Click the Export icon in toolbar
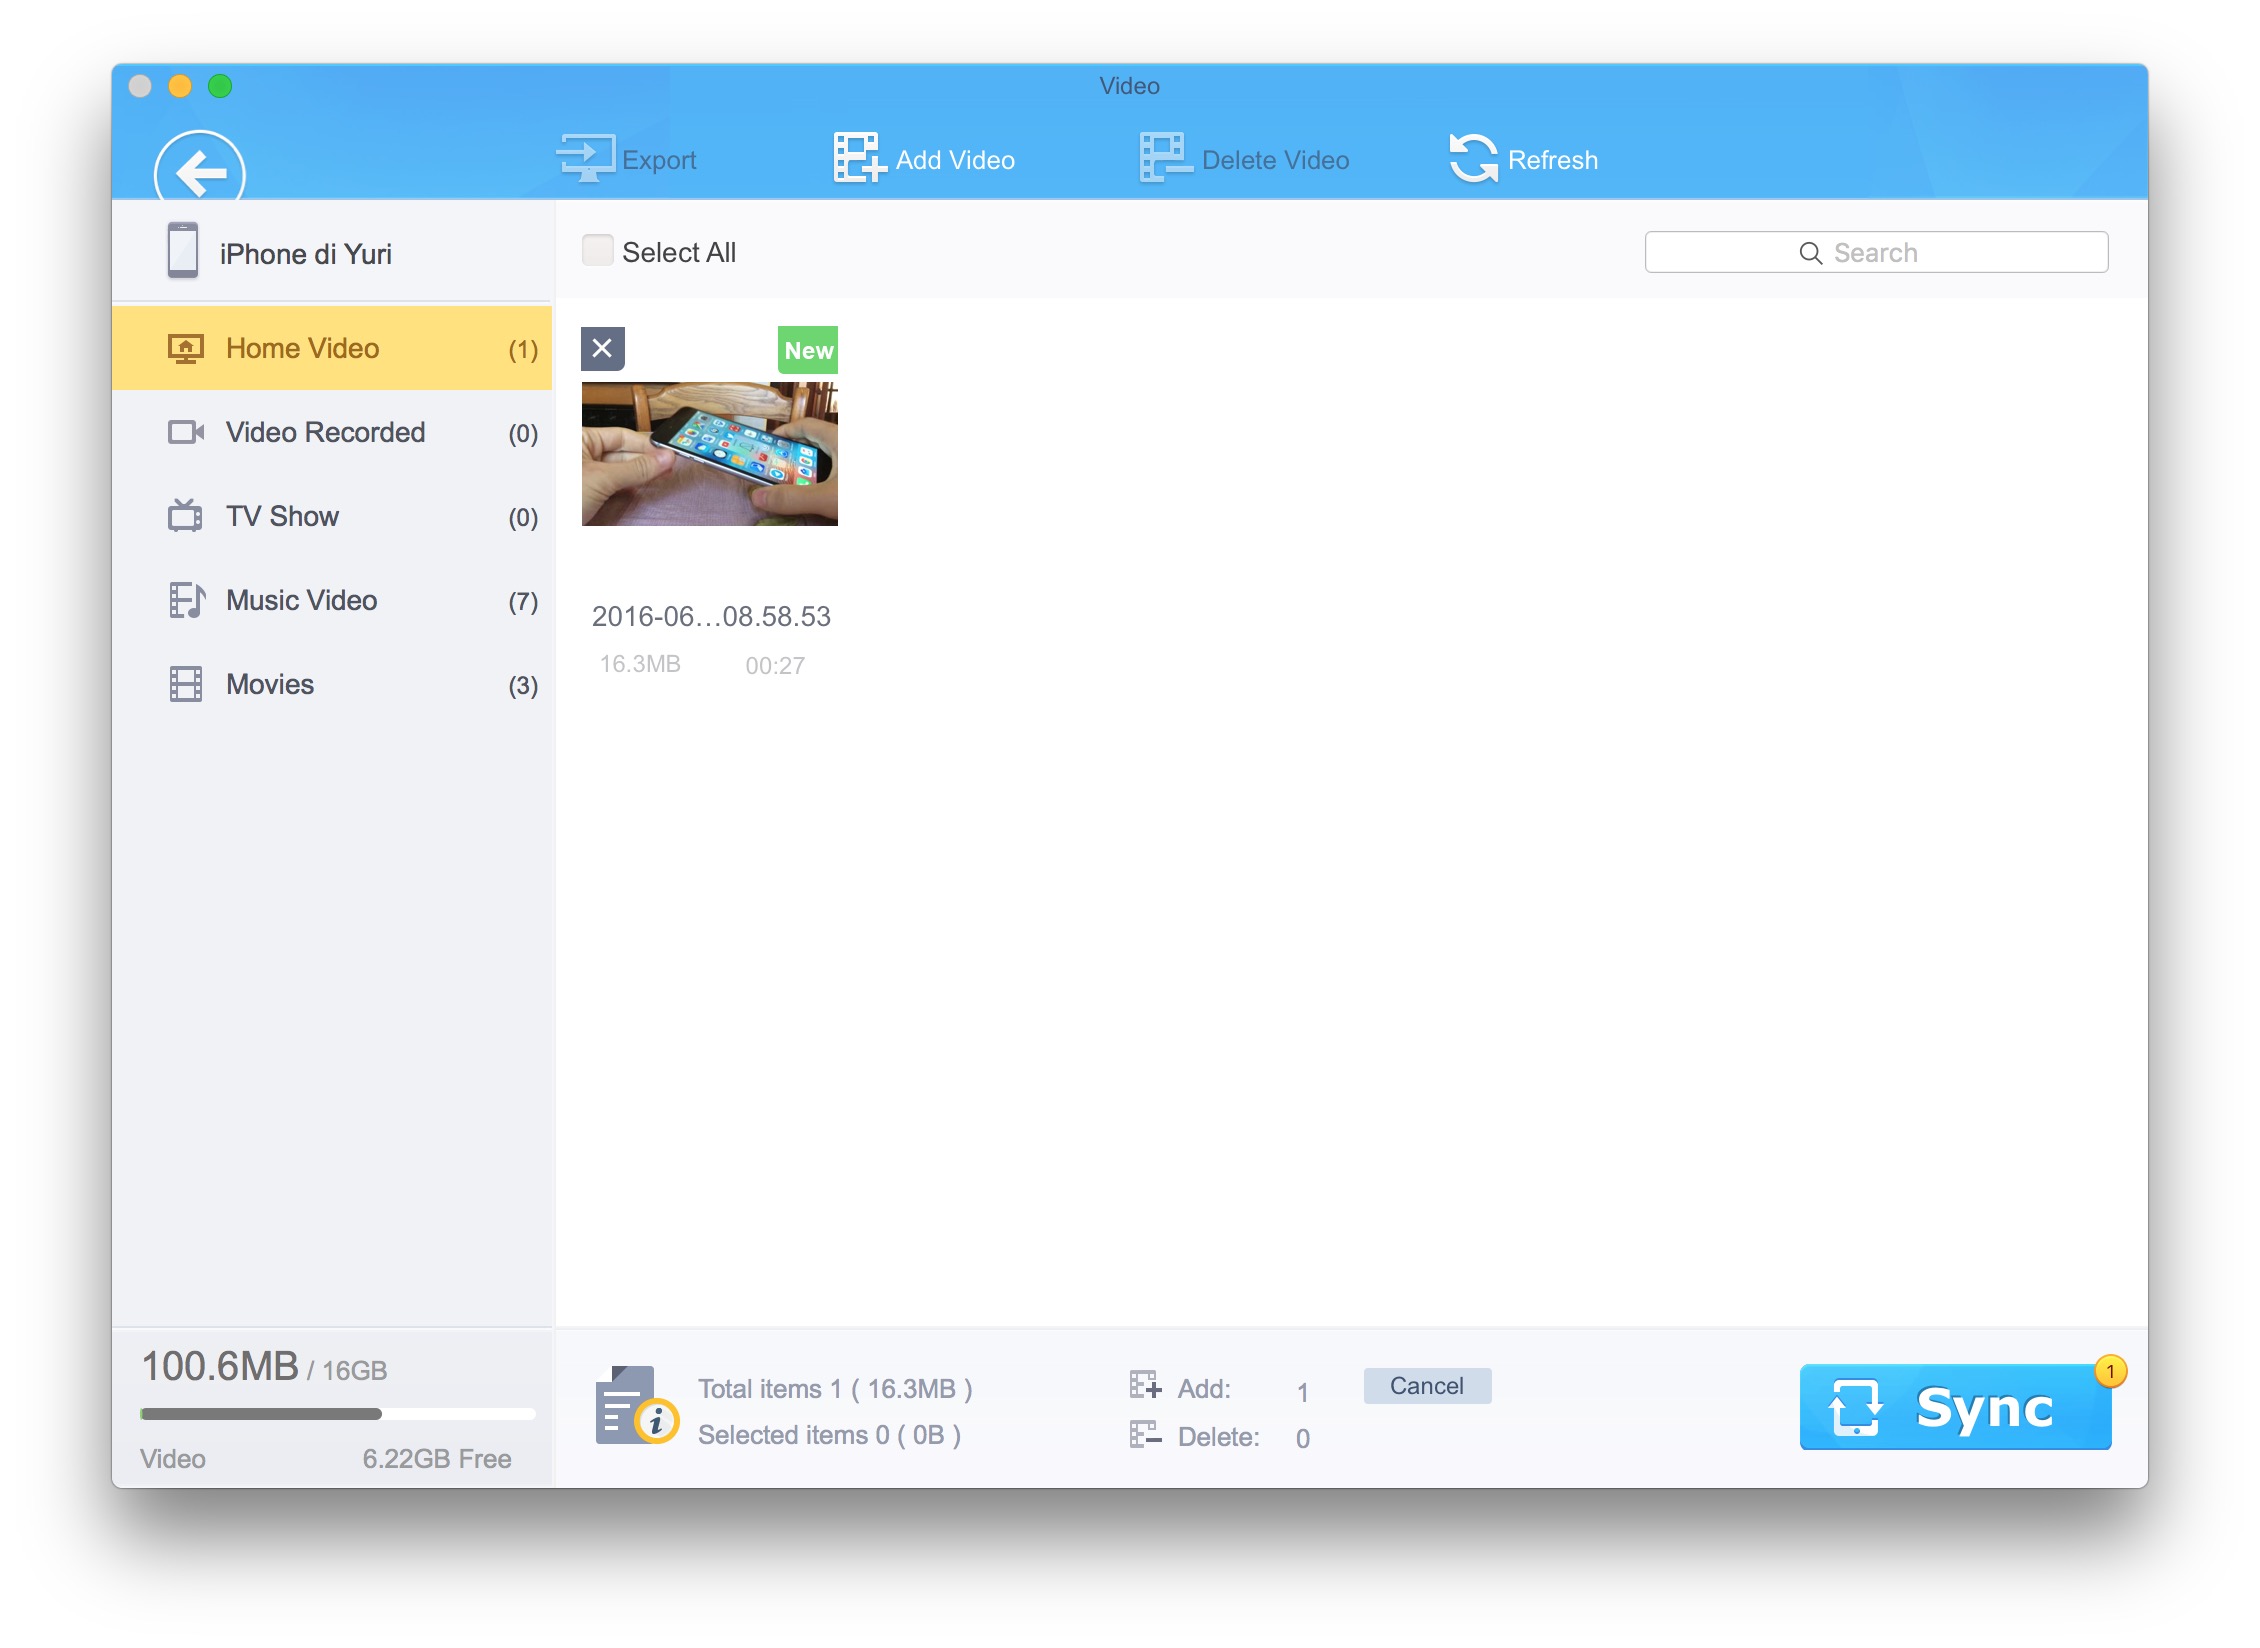The image size is (2260, 1648). [586, 159]
